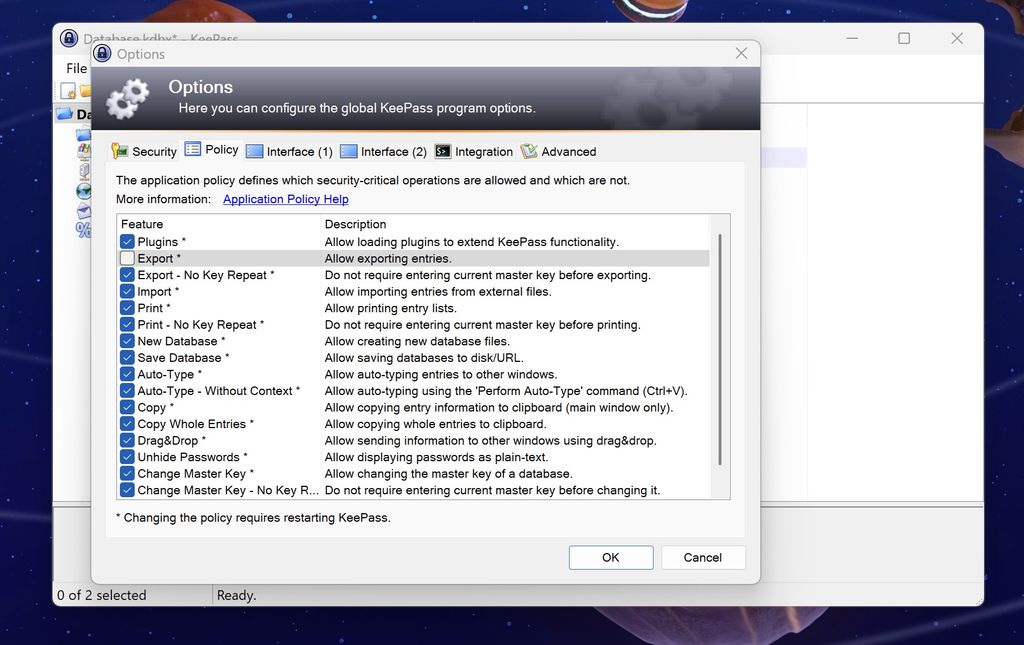Open the File menu
This screenshot has width=1024, height=645.
click(x=75, y=68)
